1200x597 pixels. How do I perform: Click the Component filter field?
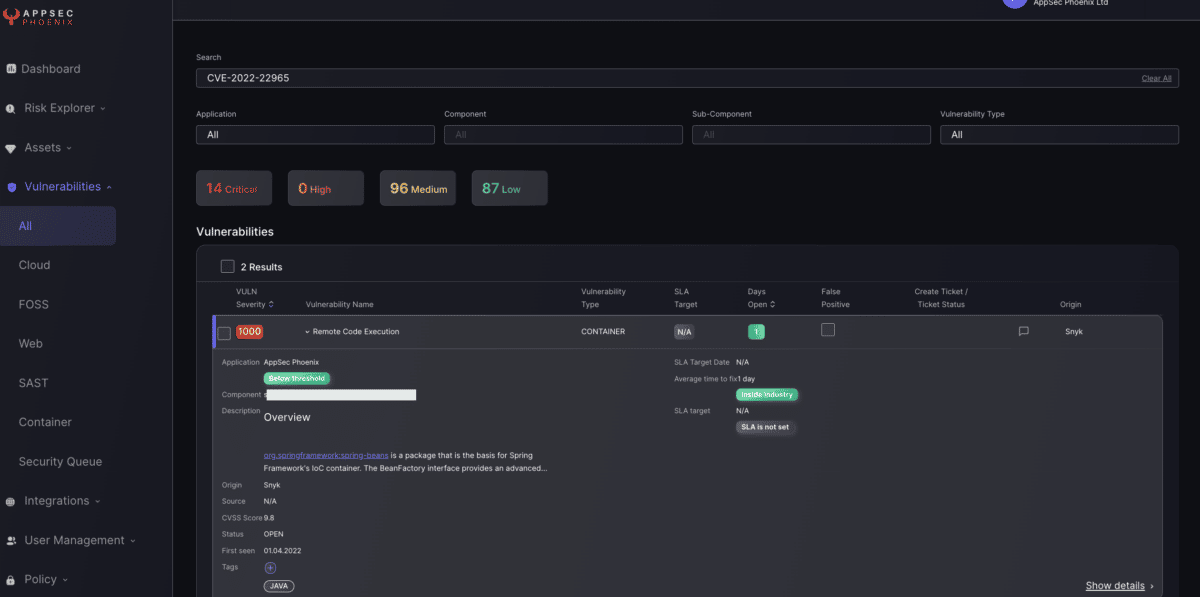pyautogui.click(x=563, y=134)
